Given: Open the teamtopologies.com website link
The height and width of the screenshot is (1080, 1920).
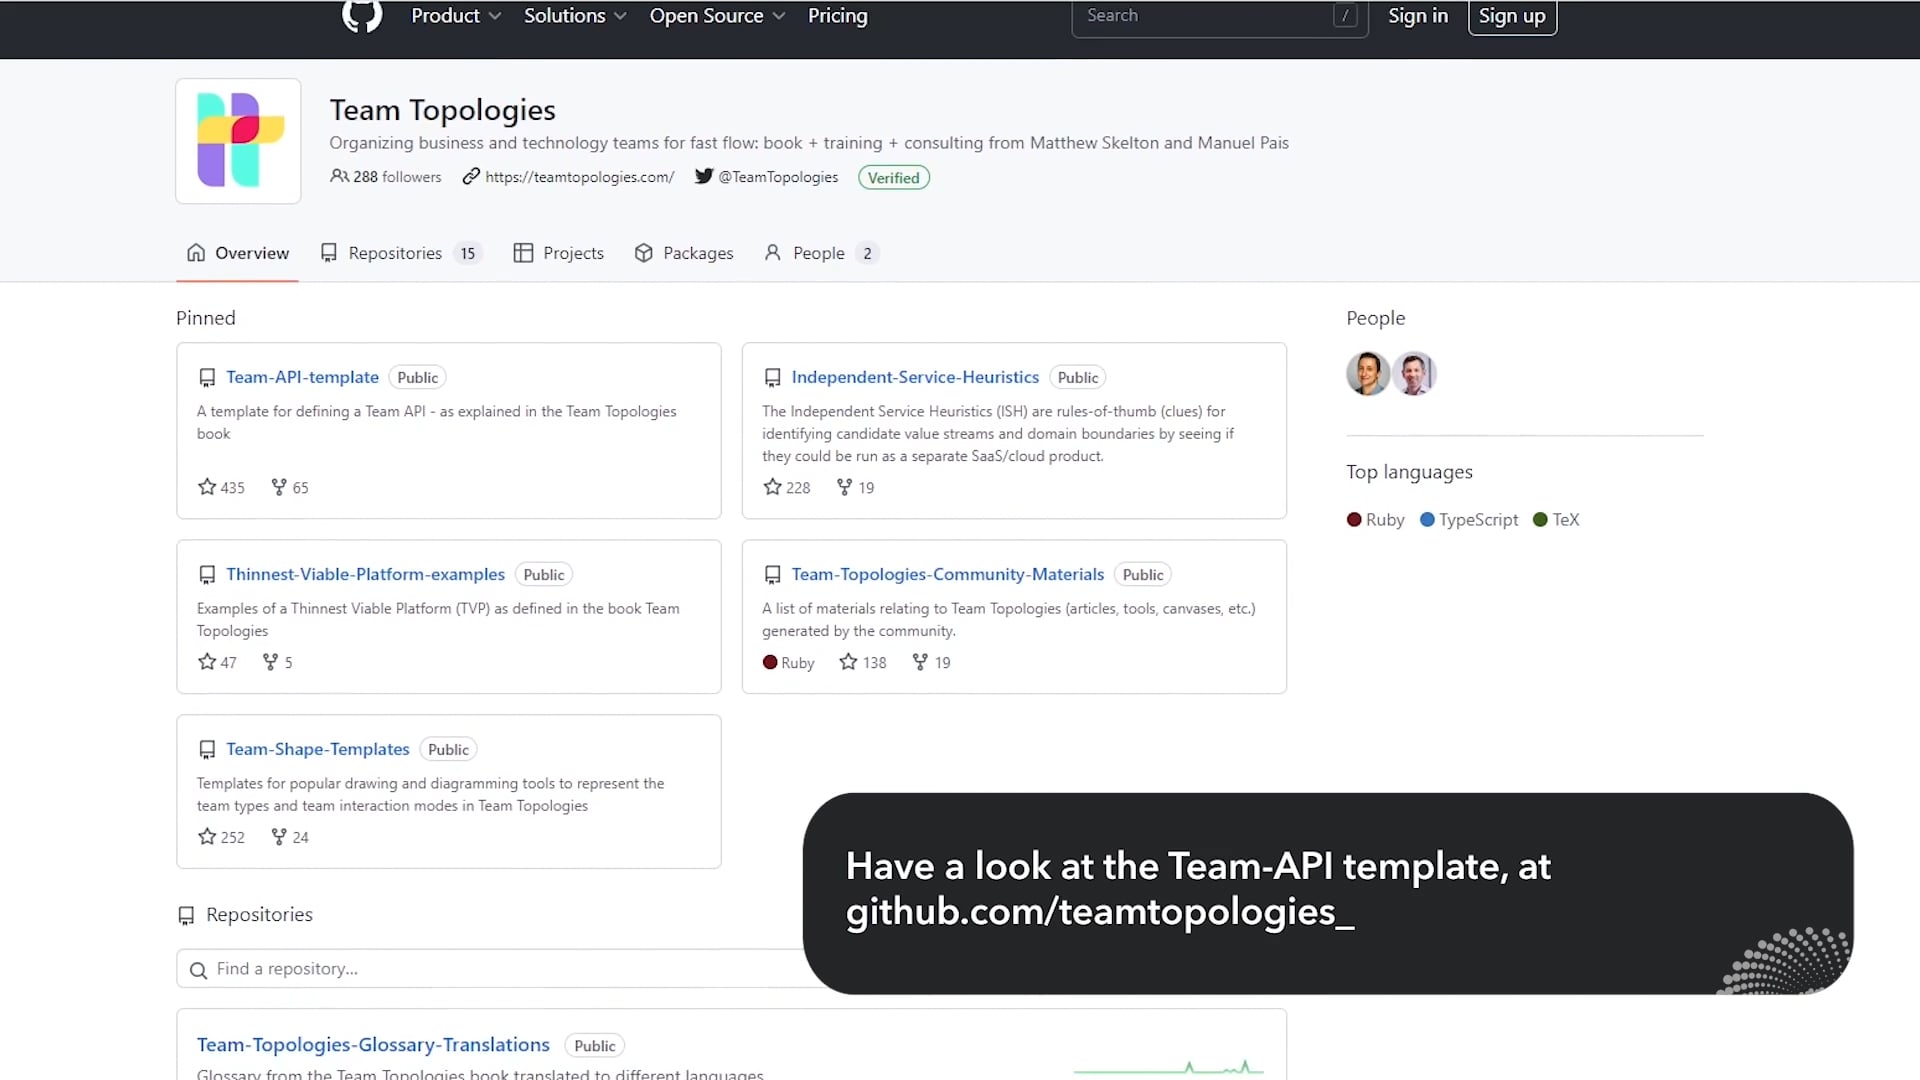Looking at the screenshot, I should 579,177.
